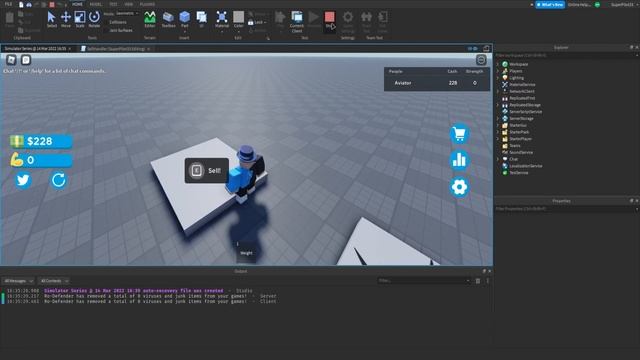Switch to the VIEW ribbon tab

click(x=129, y=4)
